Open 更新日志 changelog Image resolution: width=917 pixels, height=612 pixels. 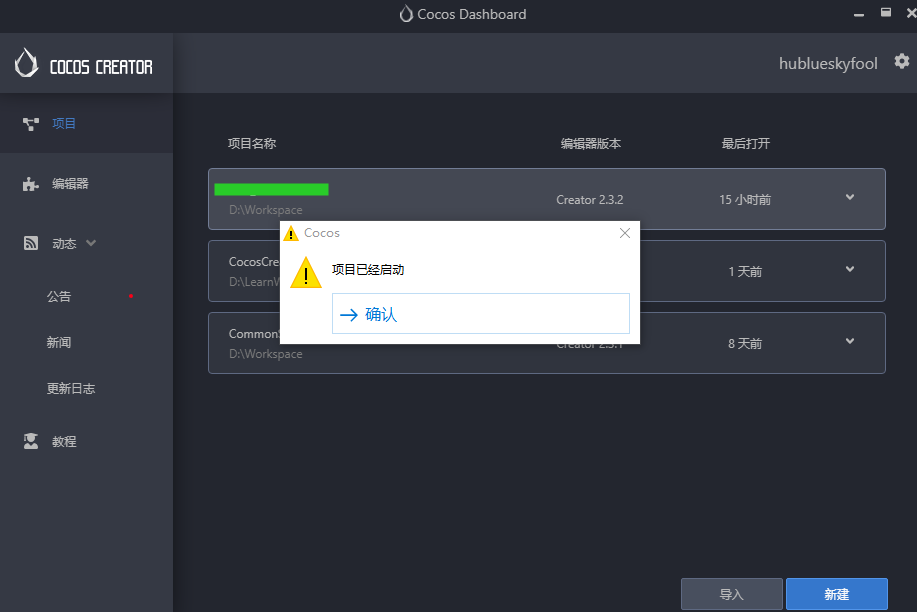click(x=71, y=388)
